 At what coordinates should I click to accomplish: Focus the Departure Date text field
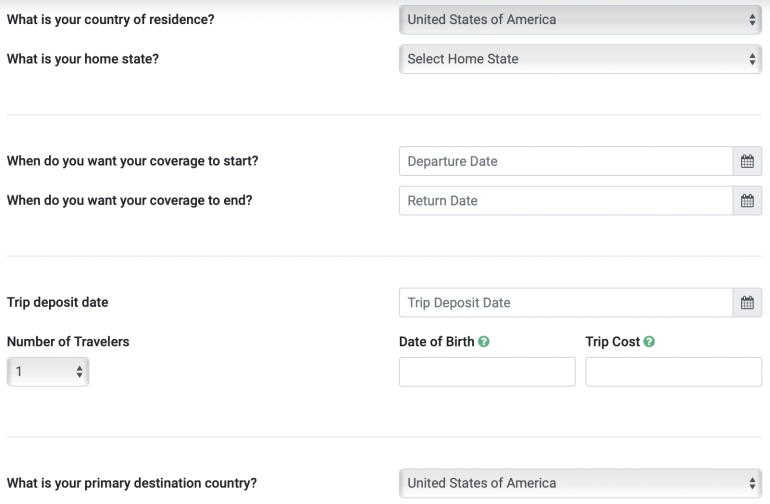(x=565, y=161)
